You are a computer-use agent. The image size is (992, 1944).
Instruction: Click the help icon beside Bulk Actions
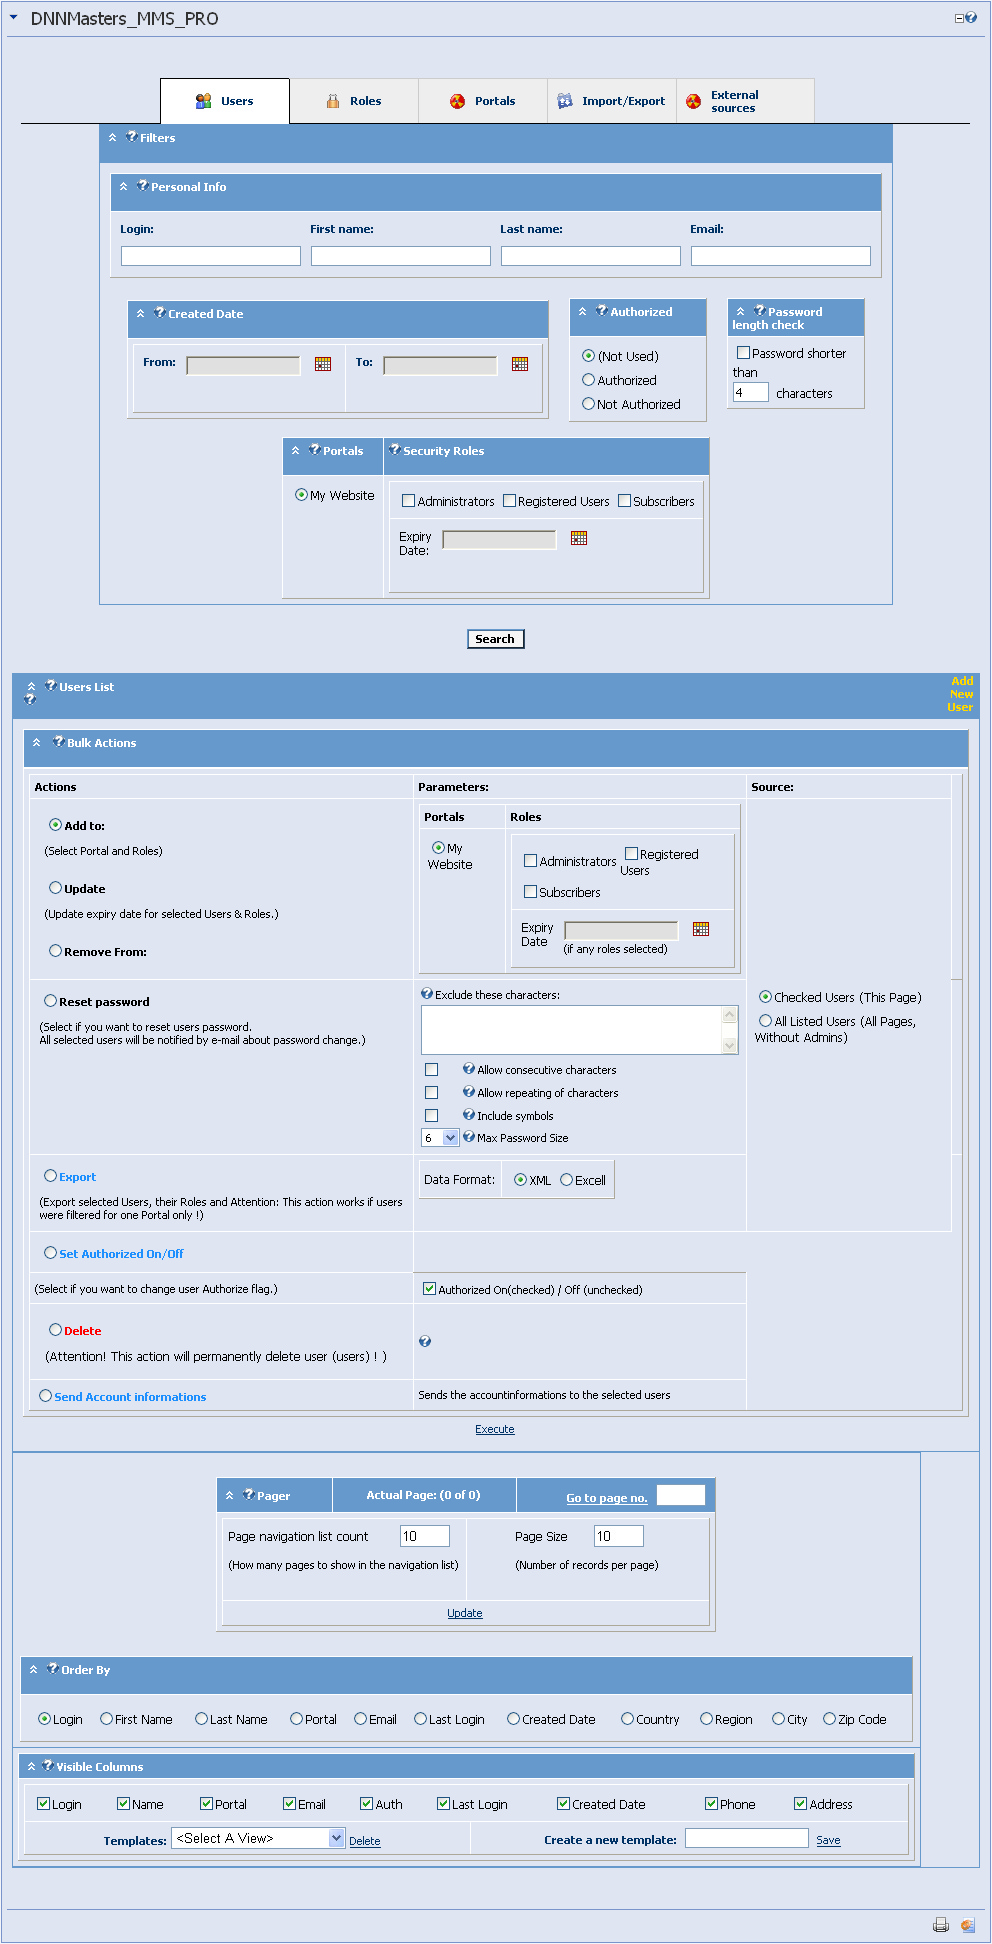tap(59, 741)
